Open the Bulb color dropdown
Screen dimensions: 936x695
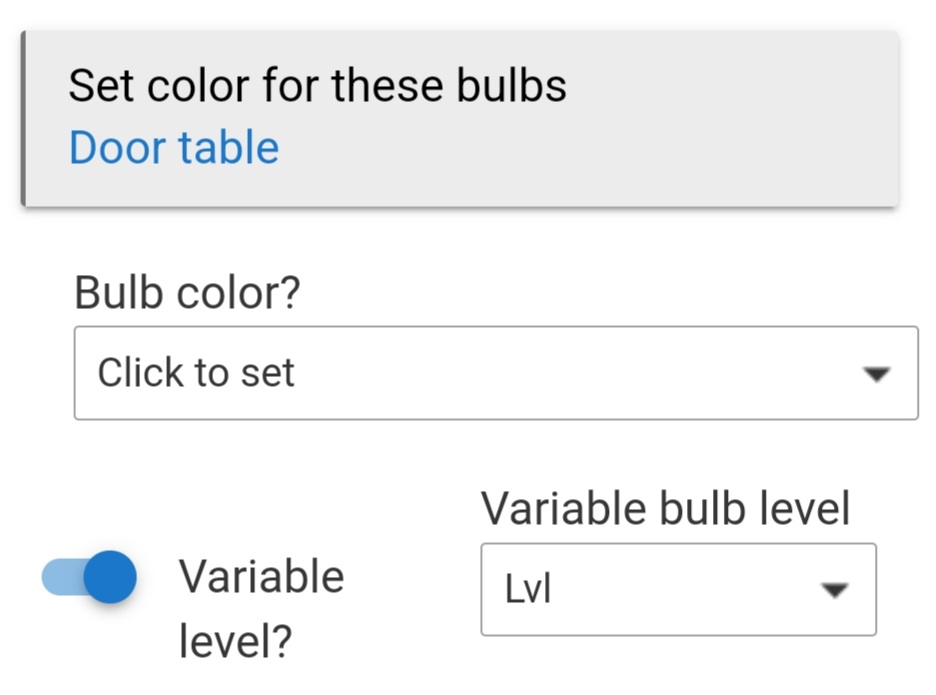(495, 372)
